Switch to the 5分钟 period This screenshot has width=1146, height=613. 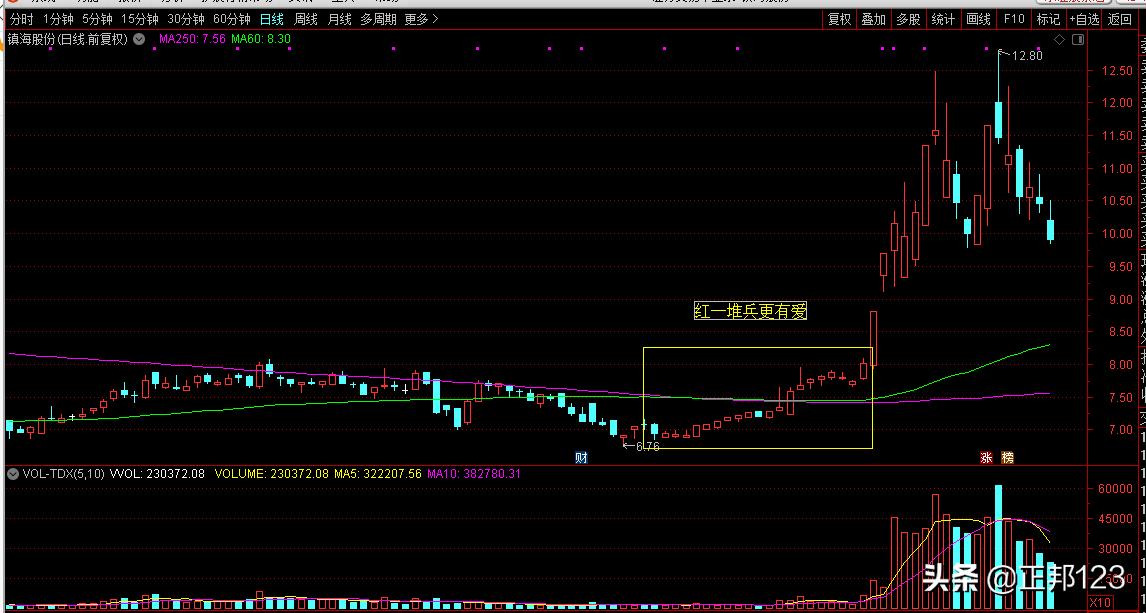click(97, 20)
